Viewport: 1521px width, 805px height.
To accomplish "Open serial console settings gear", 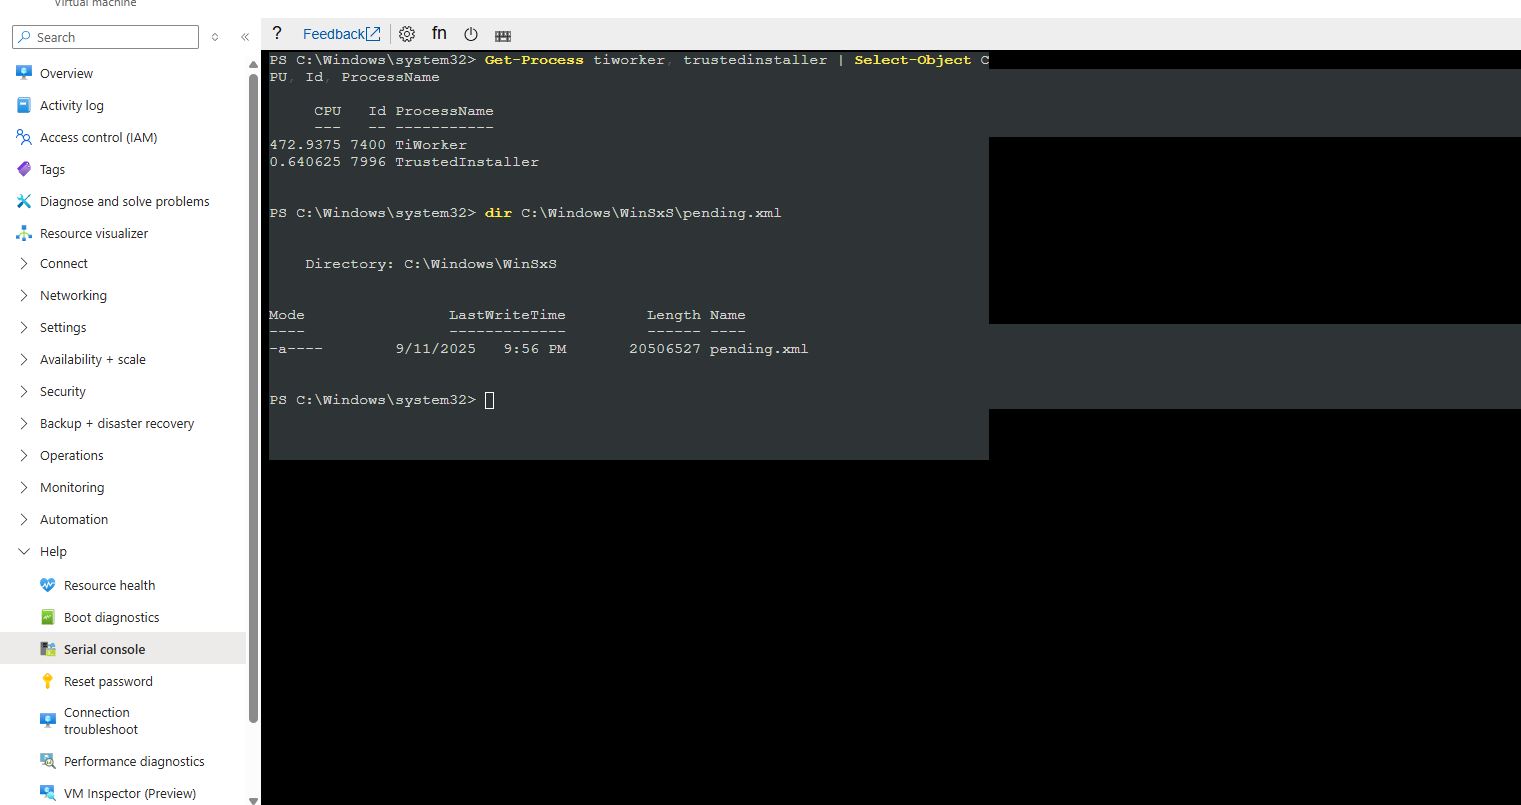I will click(407, 34).
